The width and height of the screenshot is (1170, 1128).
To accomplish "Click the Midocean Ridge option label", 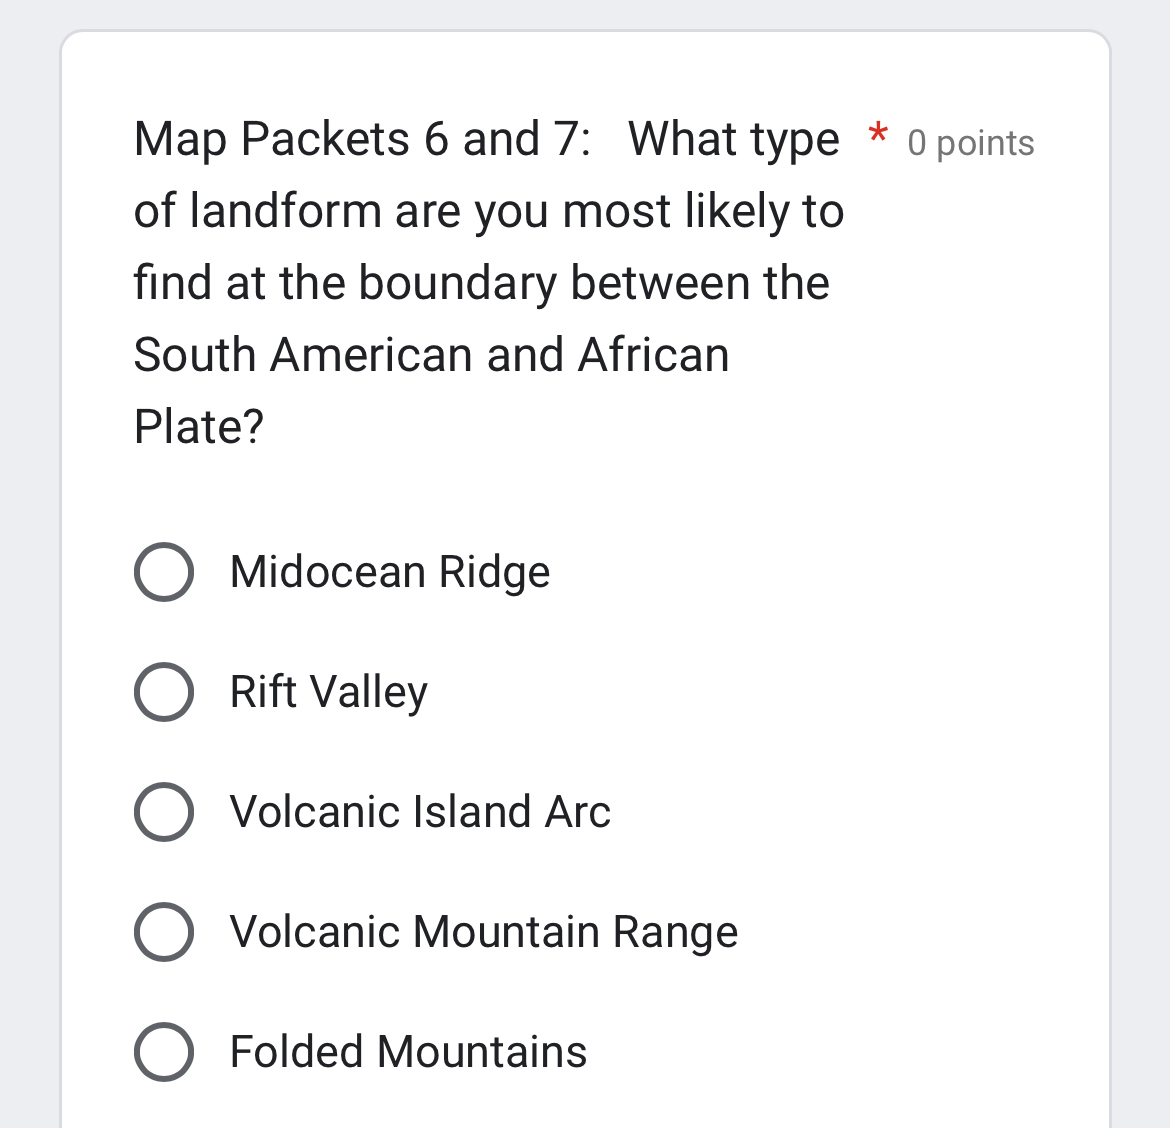I will (x=389, y=572).
